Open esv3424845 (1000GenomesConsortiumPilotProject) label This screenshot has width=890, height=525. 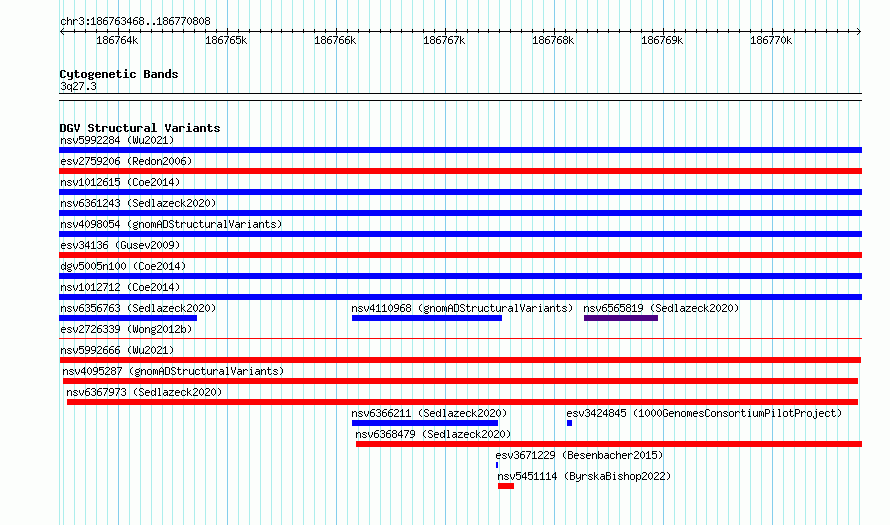tap(704, 413)
